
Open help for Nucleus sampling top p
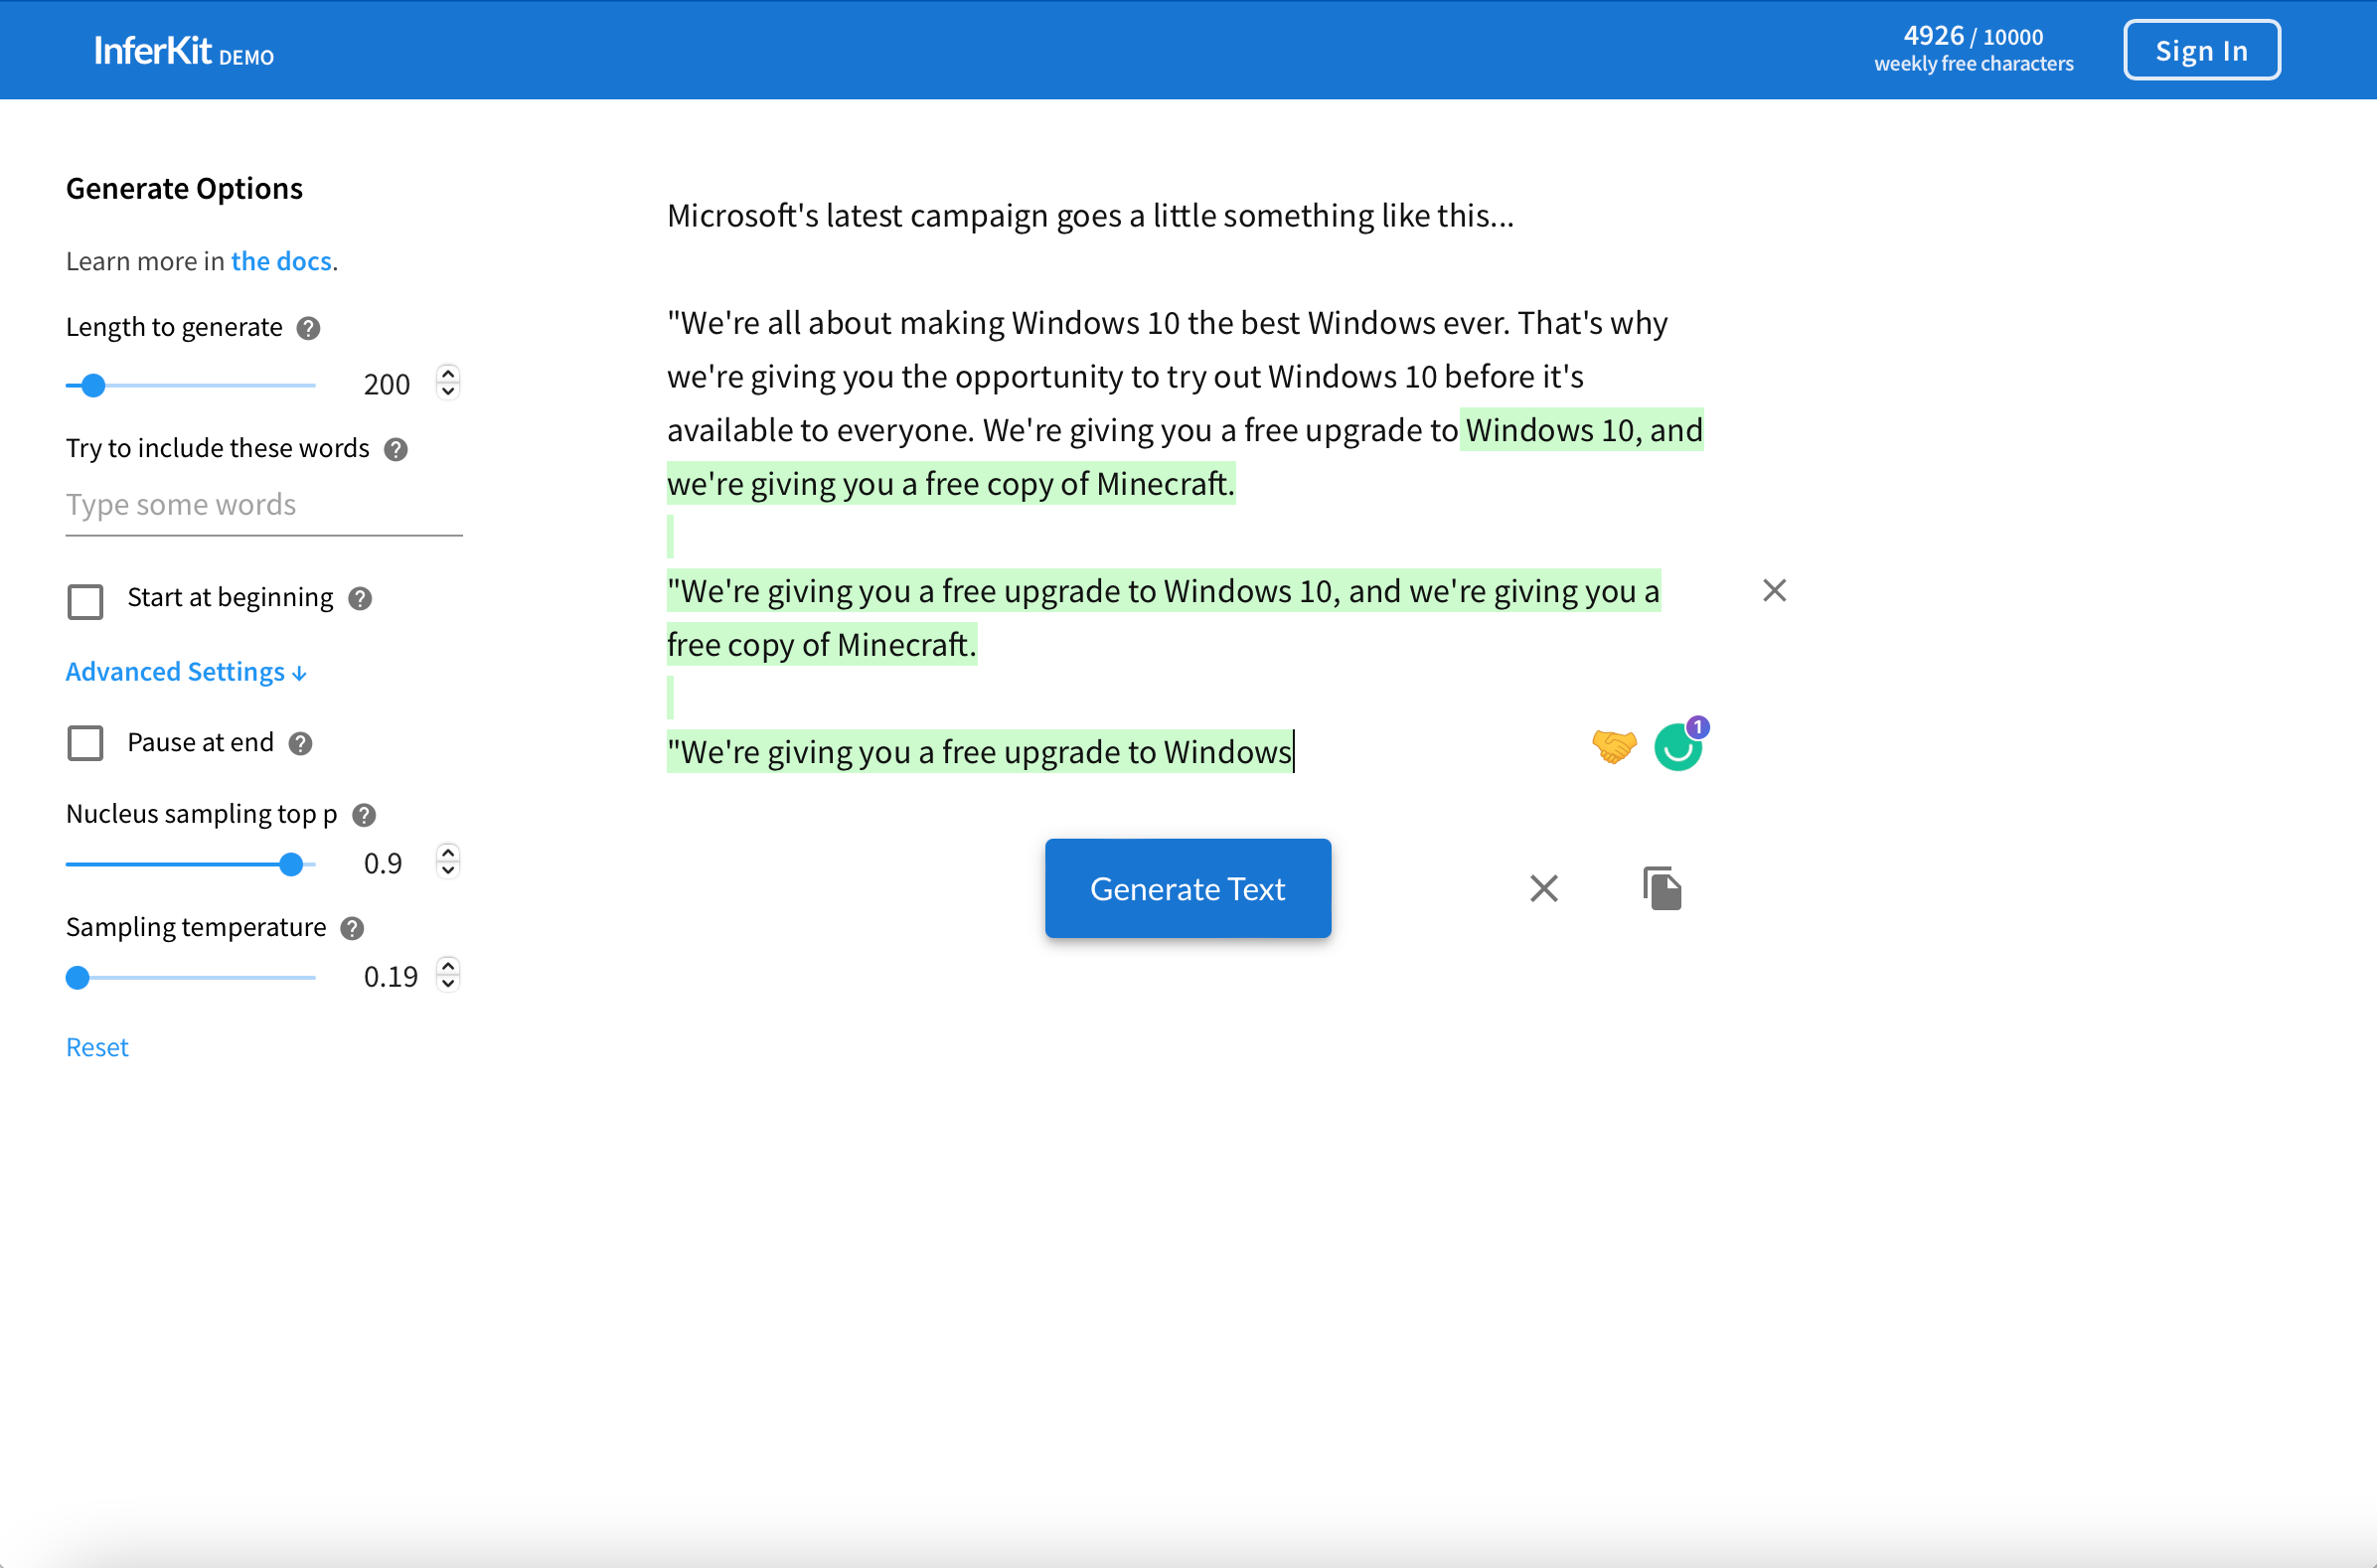click(364, 815)
